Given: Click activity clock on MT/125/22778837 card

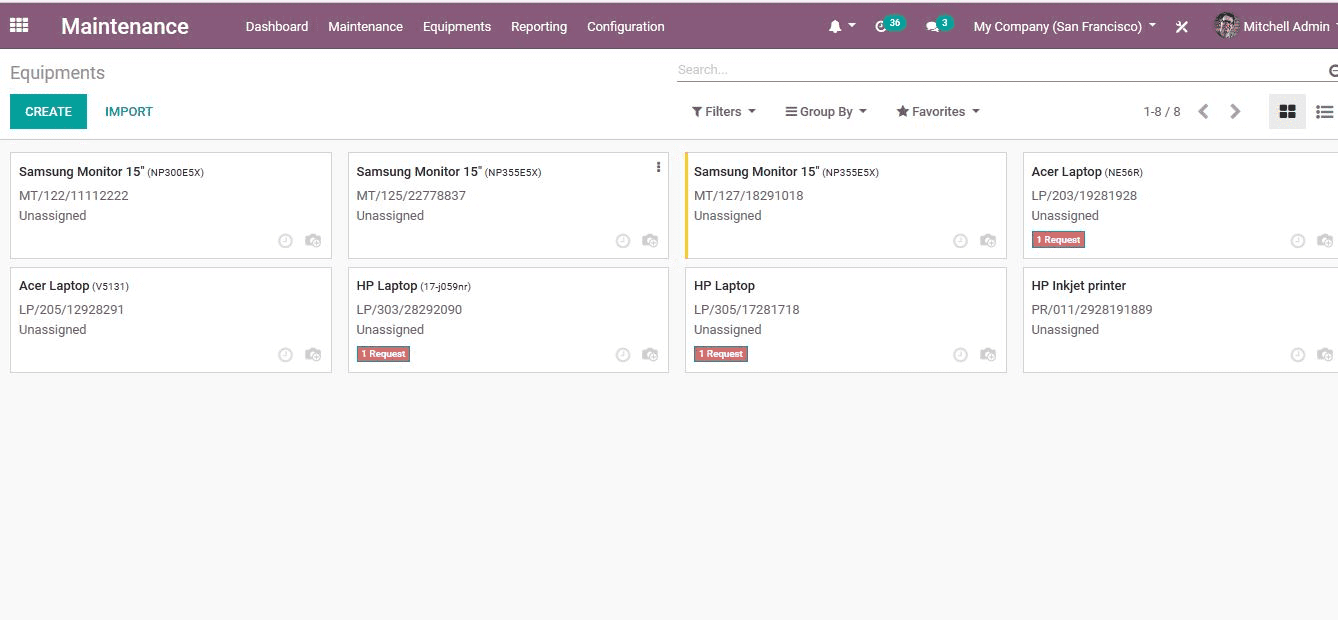Looking at the screenshot, I should point(623,241).
